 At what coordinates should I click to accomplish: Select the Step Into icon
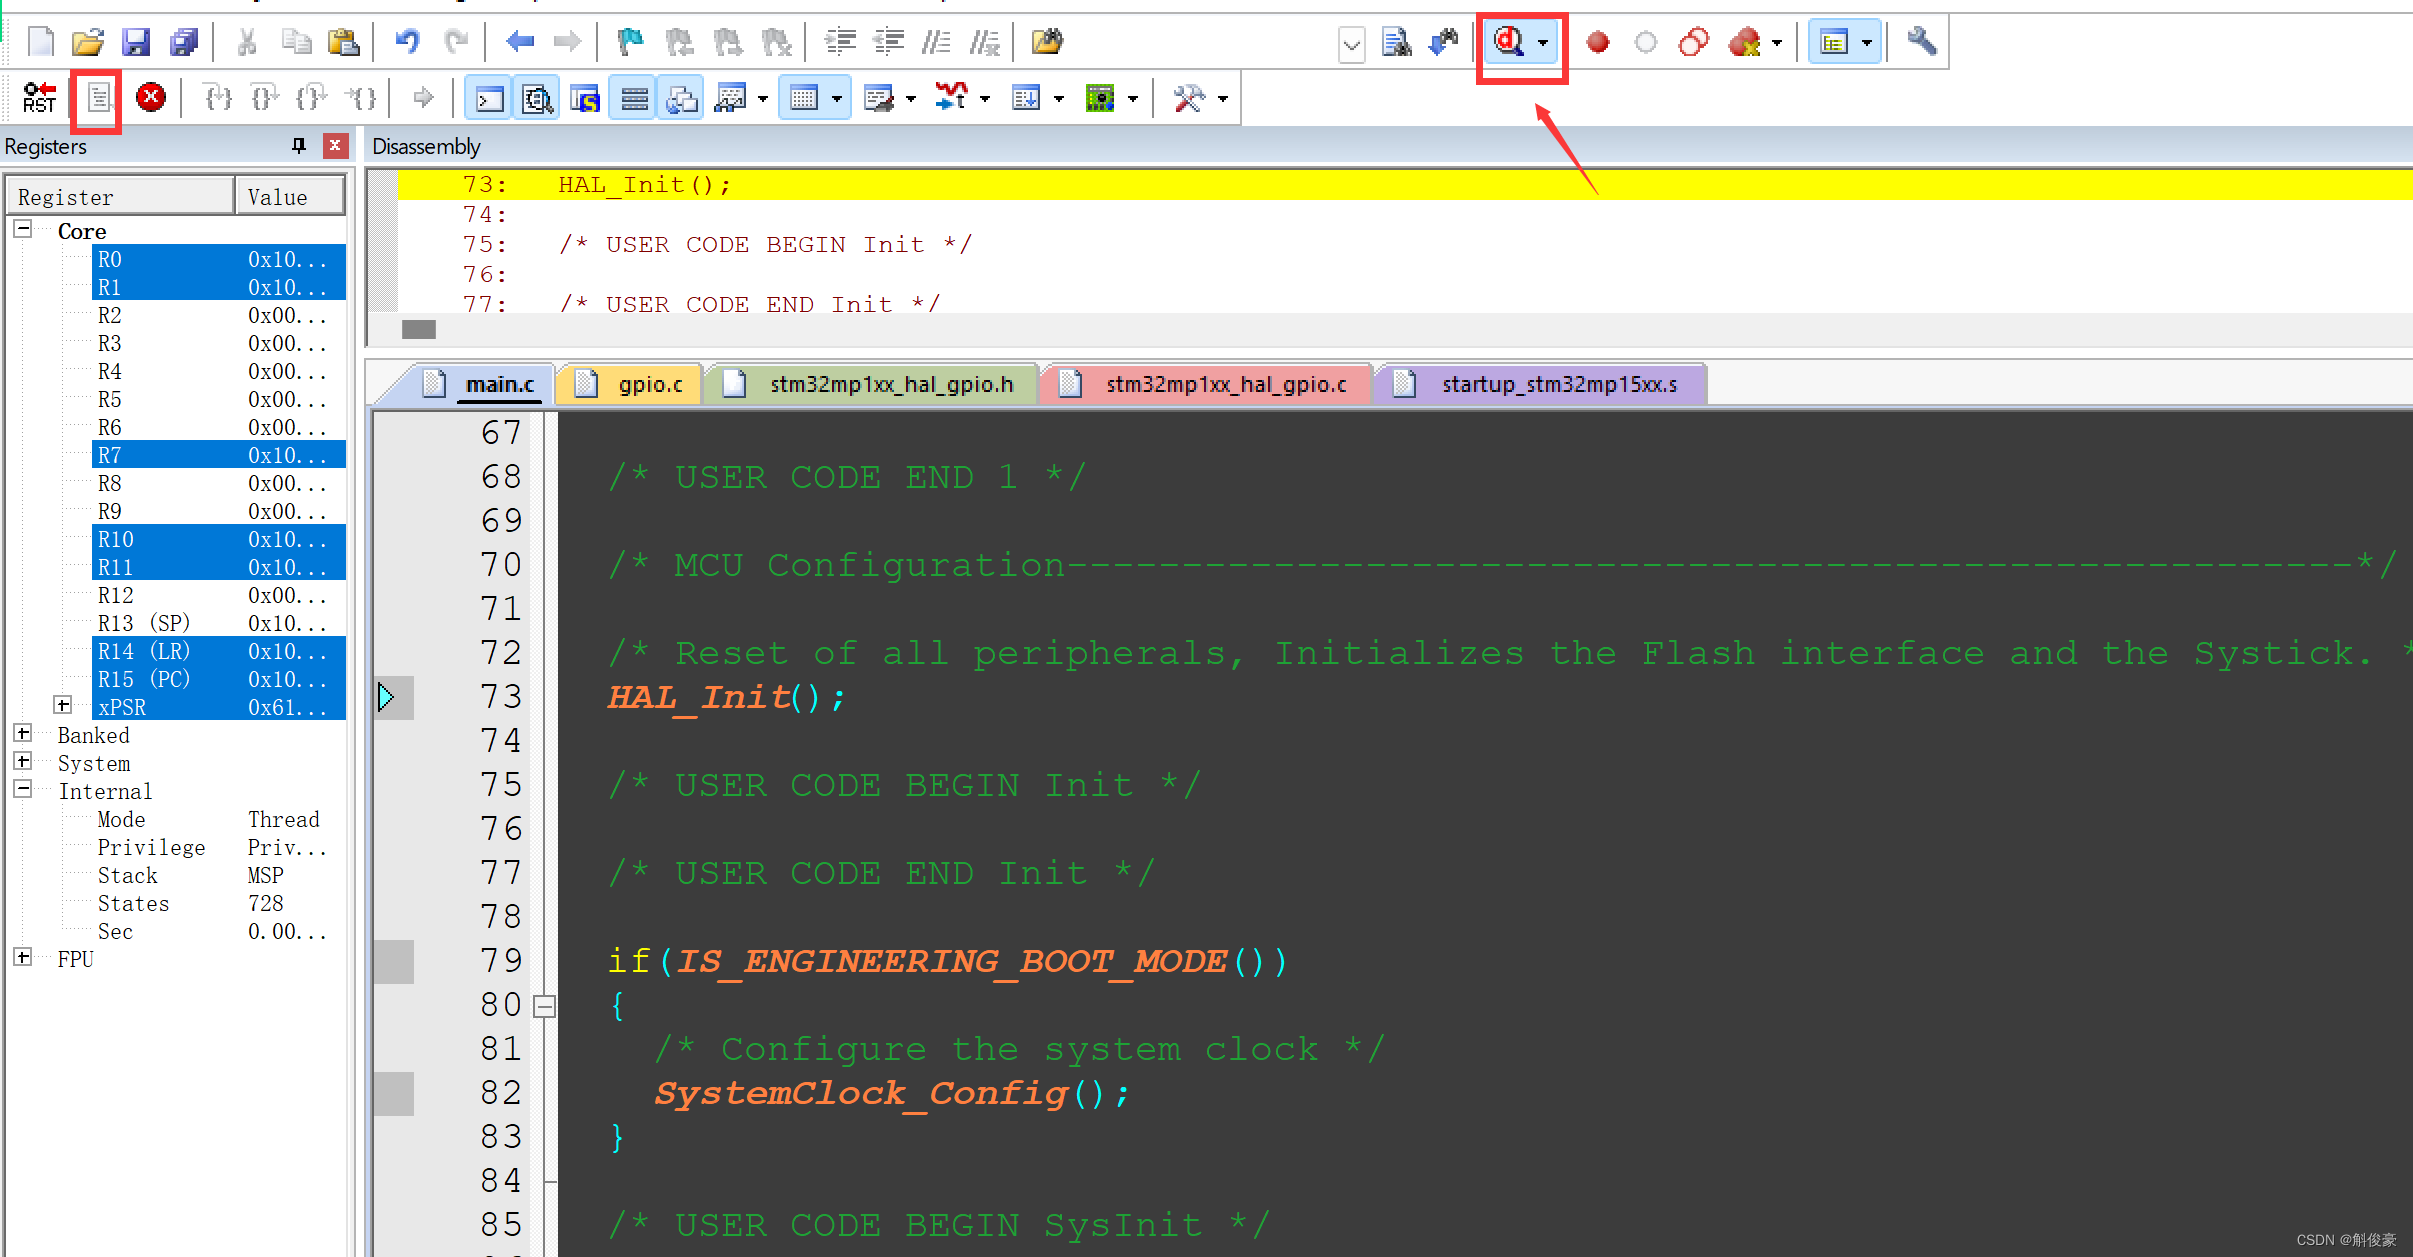pyautogui.click(x=218, y=97)
